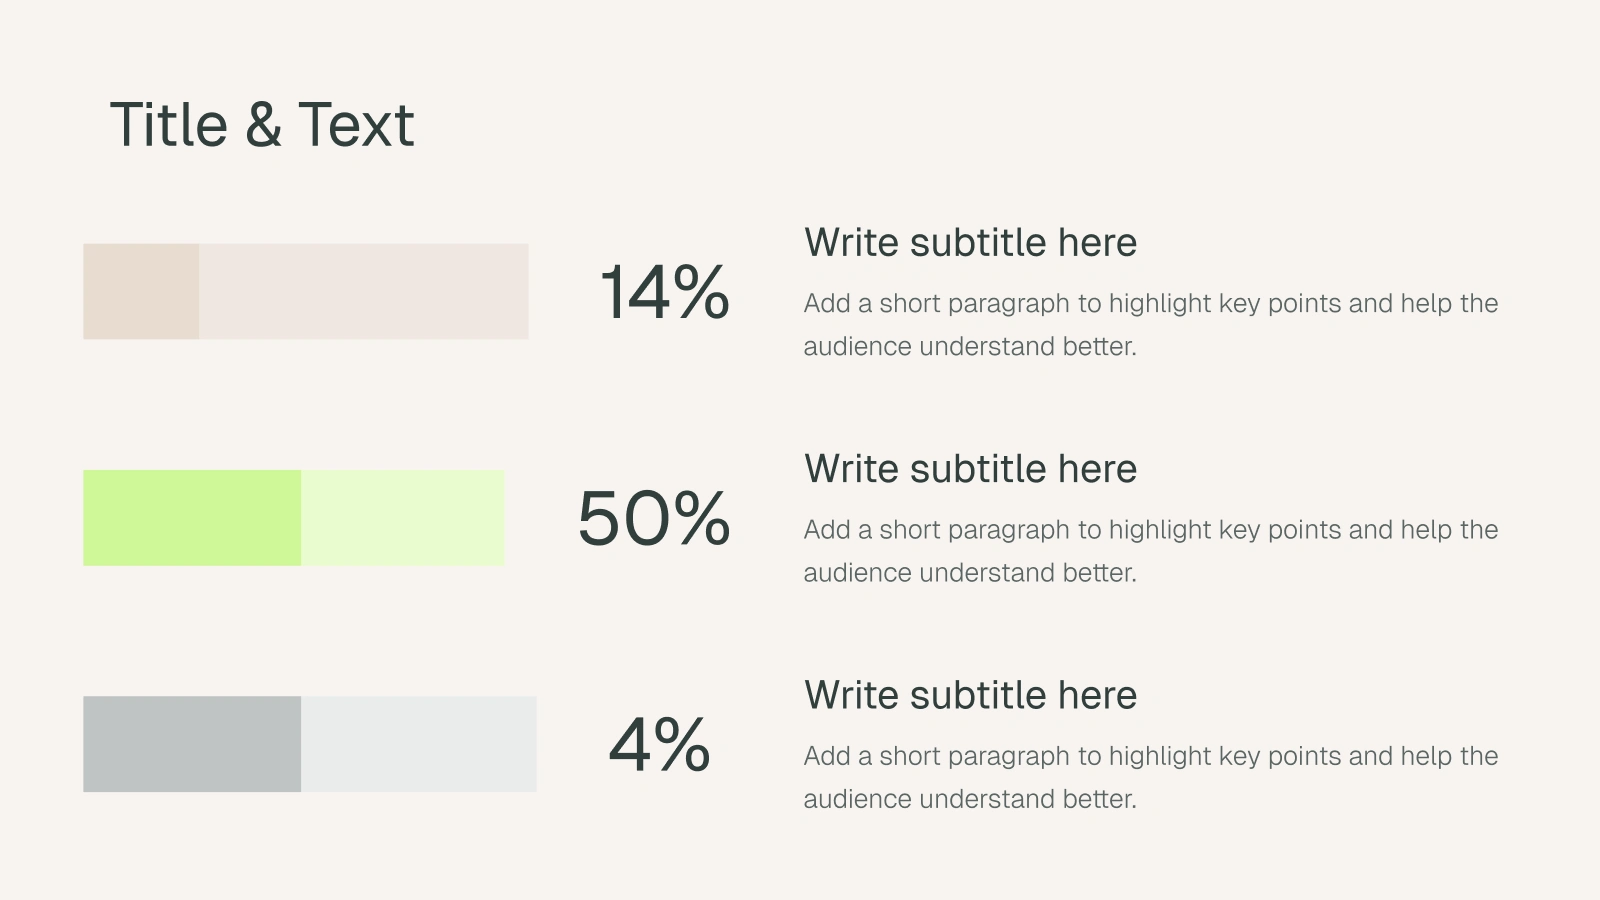1600x900 pixels.
Task: Click the 14% percentage label
Action: pos(664,293)
